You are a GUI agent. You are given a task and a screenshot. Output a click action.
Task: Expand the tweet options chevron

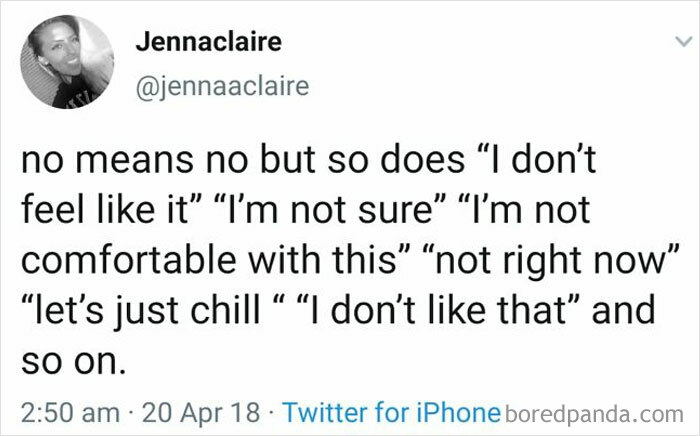pyautogui.click(x=683, y=42)
